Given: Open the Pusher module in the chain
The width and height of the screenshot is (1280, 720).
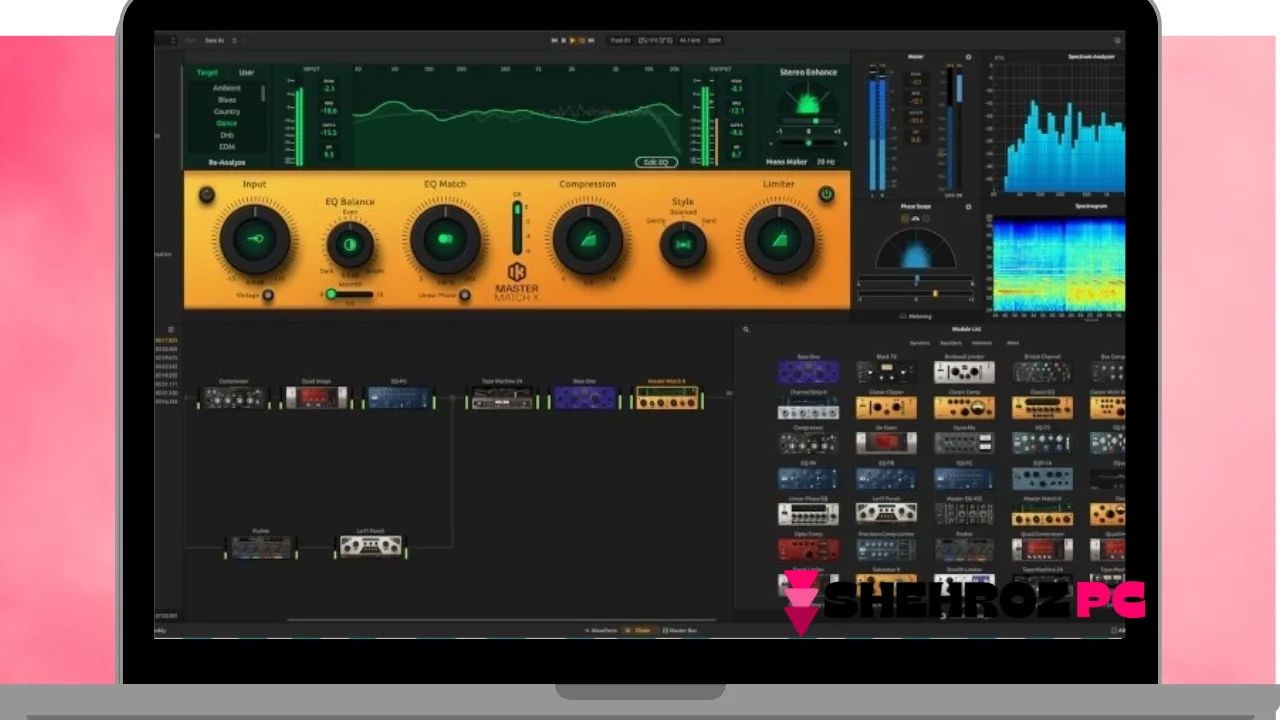Looking at the screenshot, I should (261, 546).
